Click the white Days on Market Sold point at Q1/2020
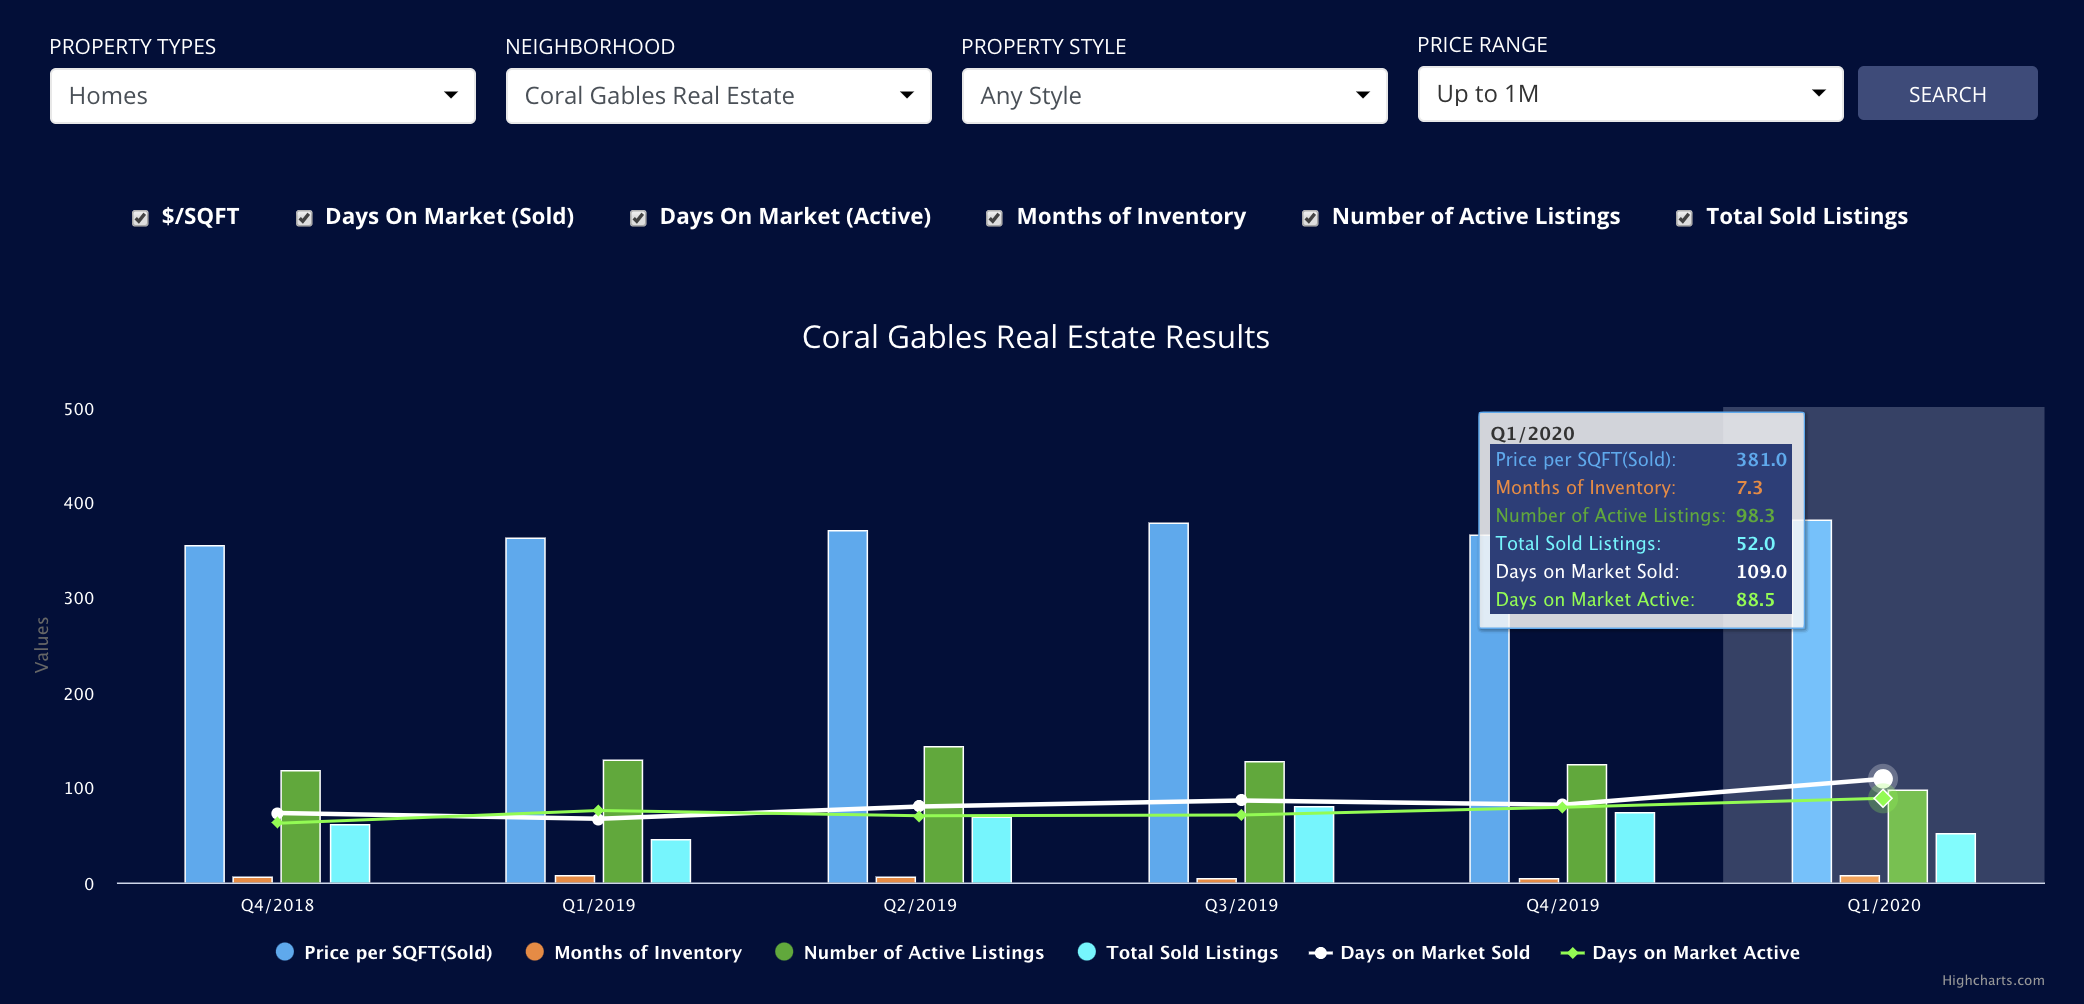This screenshot has width=2084, height=1004. click(1883, 778)
